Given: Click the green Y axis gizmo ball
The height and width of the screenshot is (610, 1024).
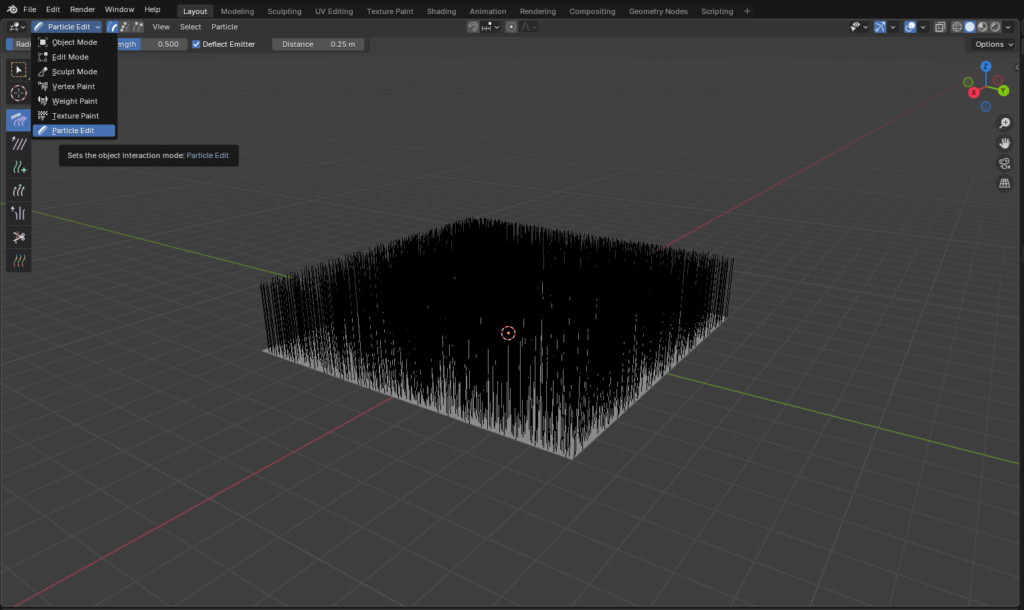Looking at the screenshot, I should click(x=1003, y=91).
